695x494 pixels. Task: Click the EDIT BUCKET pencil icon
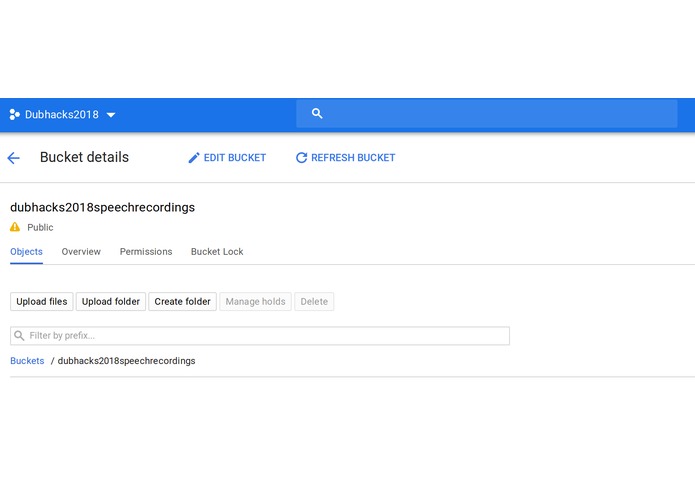(x=194, y=158)
